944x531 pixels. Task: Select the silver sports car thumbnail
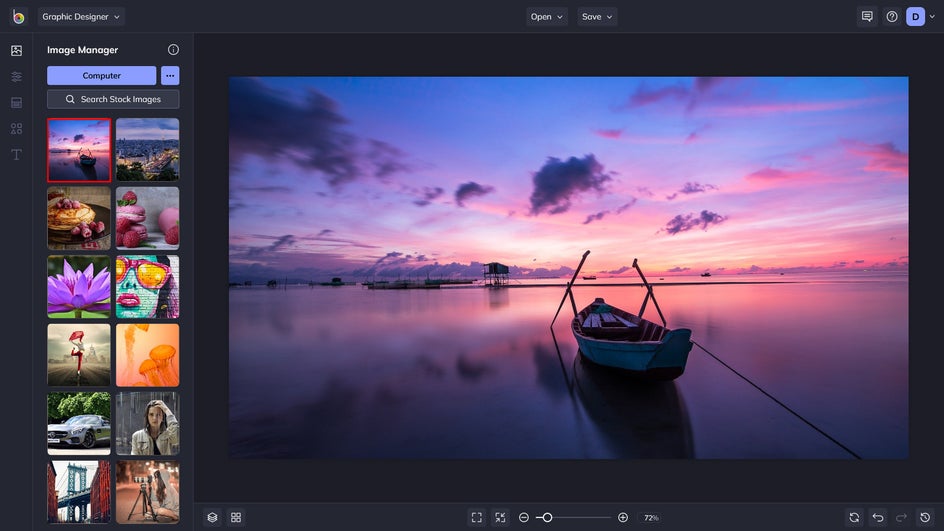[79, 424]
